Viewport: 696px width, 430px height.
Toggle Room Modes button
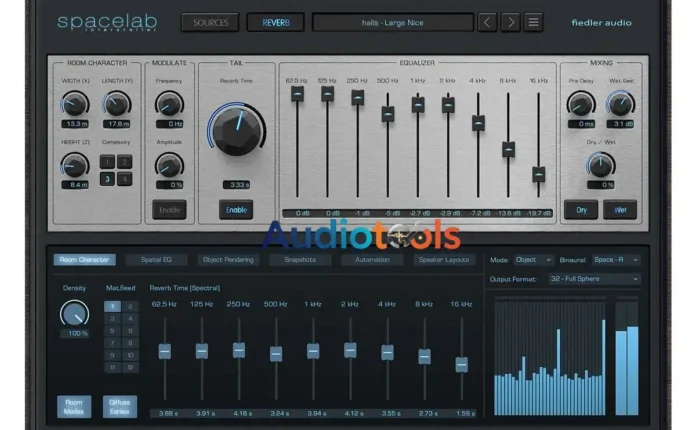click(x=74, y=407)
